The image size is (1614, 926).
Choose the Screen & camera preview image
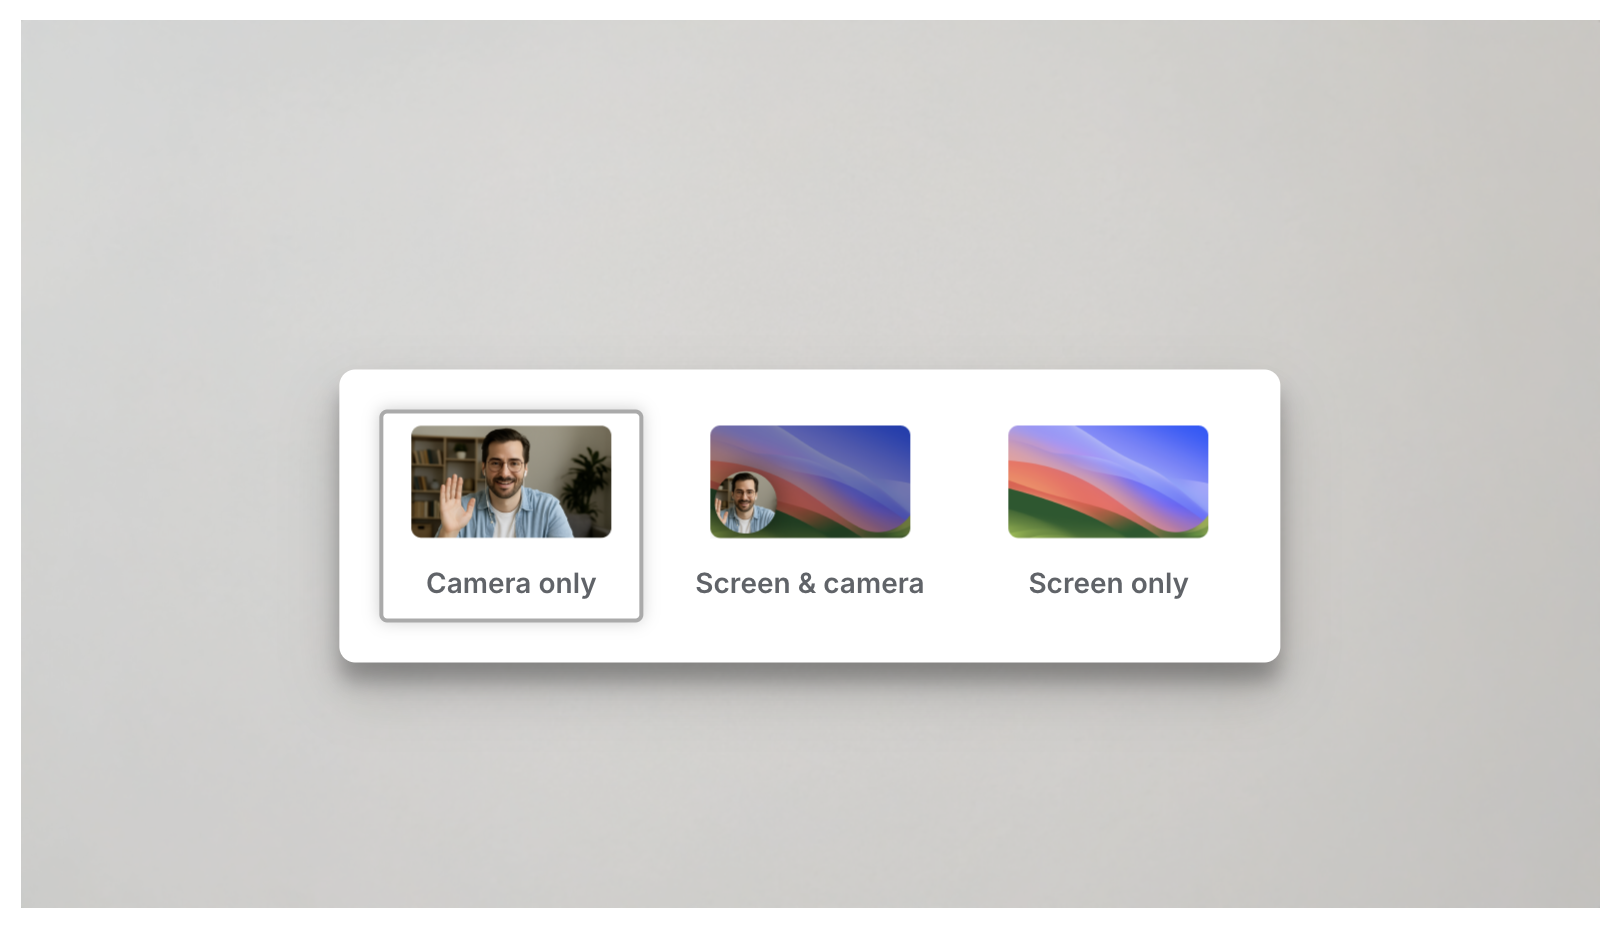coord(810,482)
